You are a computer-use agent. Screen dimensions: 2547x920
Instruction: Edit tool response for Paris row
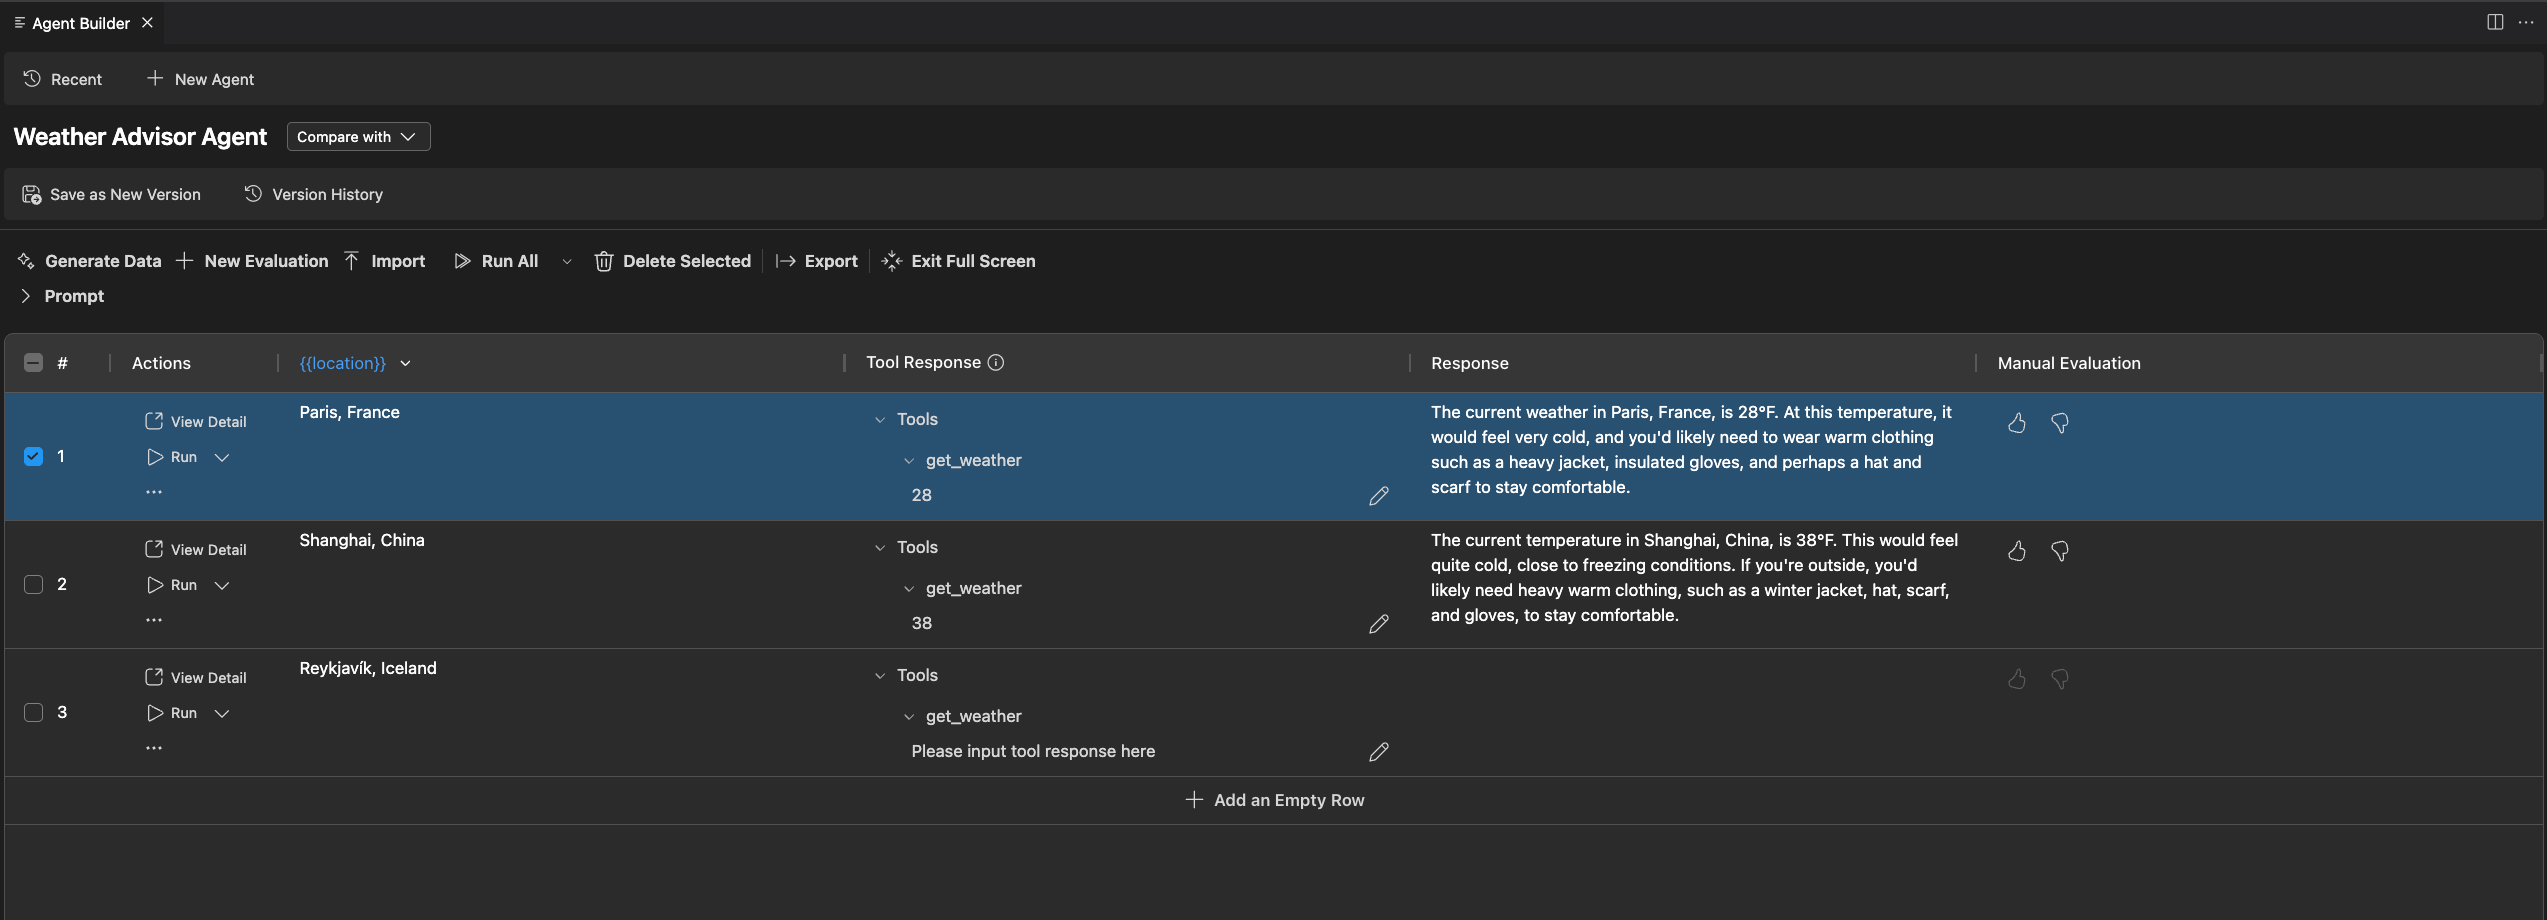click(1379, 496)
